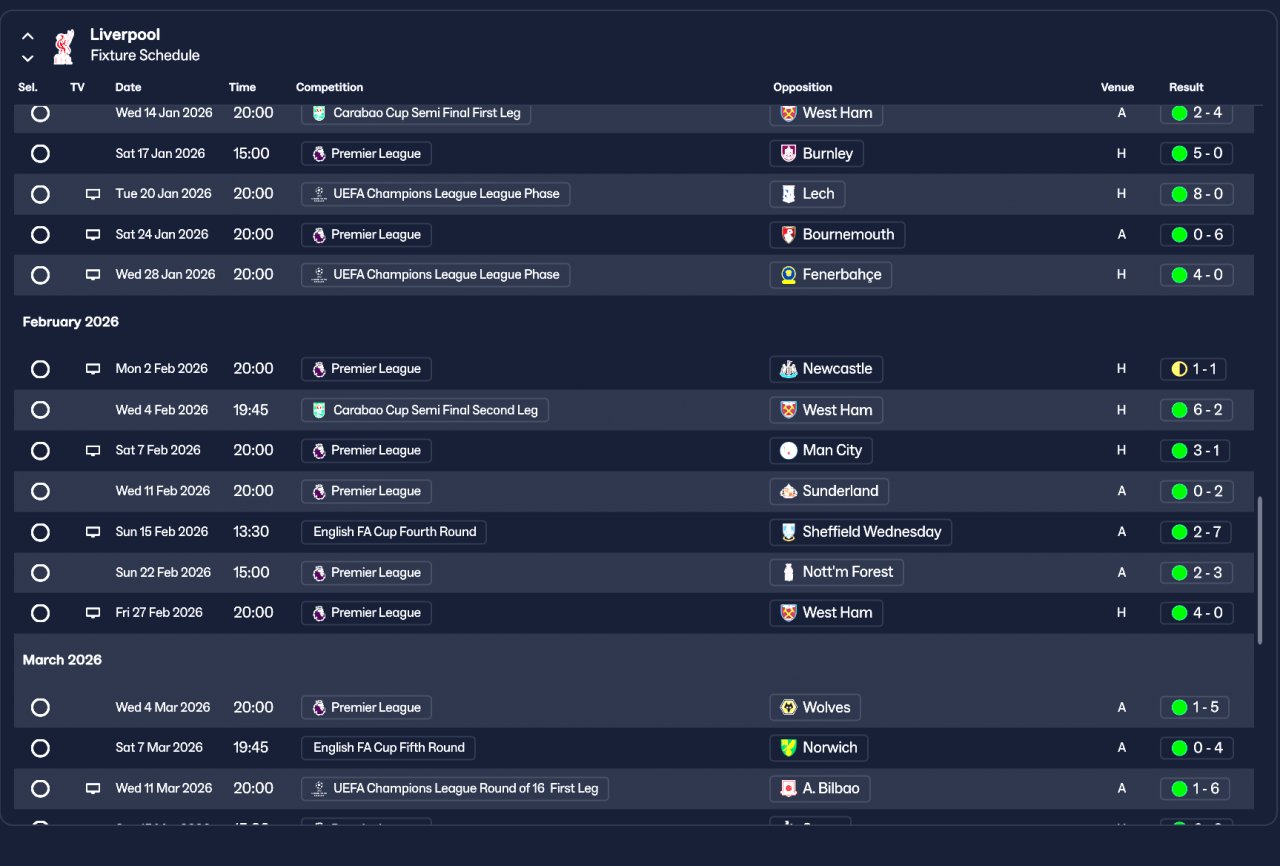1280x866 pixels.
Task: Select the Wed 11 Feb 2026 fixture radio button
Action: pyautogui.click(x=40, y=491)
